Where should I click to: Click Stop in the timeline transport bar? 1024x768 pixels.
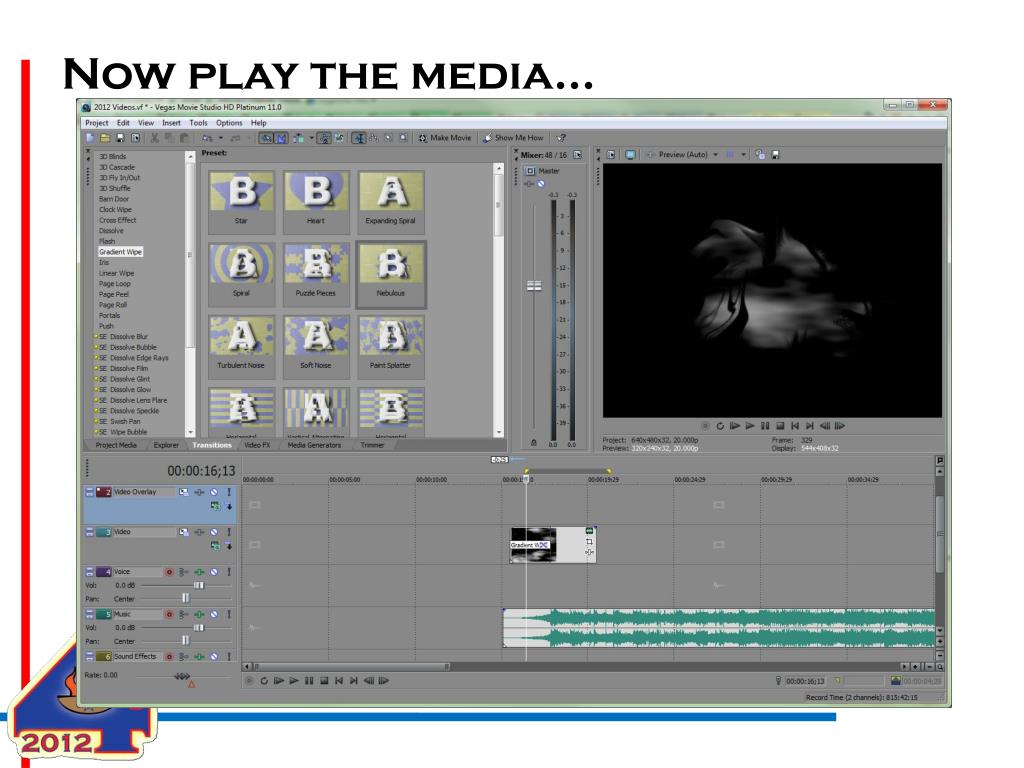(x=324, y=680)
